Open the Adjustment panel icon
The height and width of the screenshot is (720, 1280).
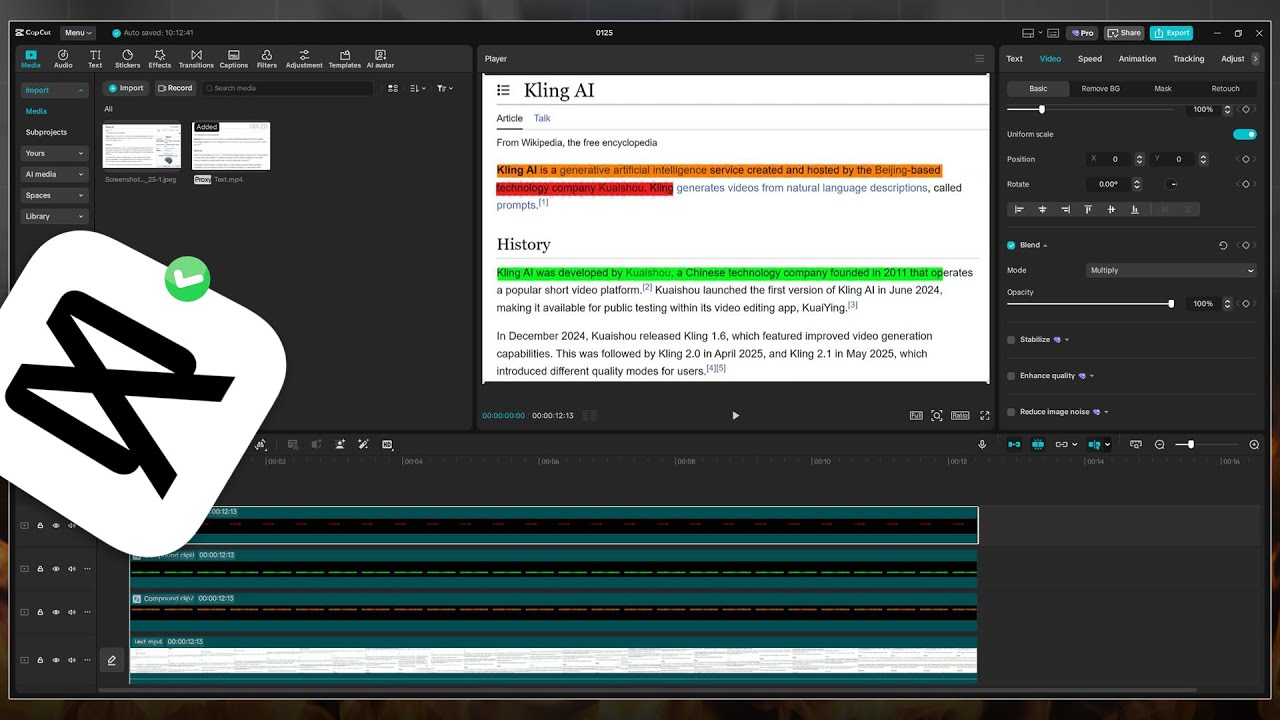[304, 59]
